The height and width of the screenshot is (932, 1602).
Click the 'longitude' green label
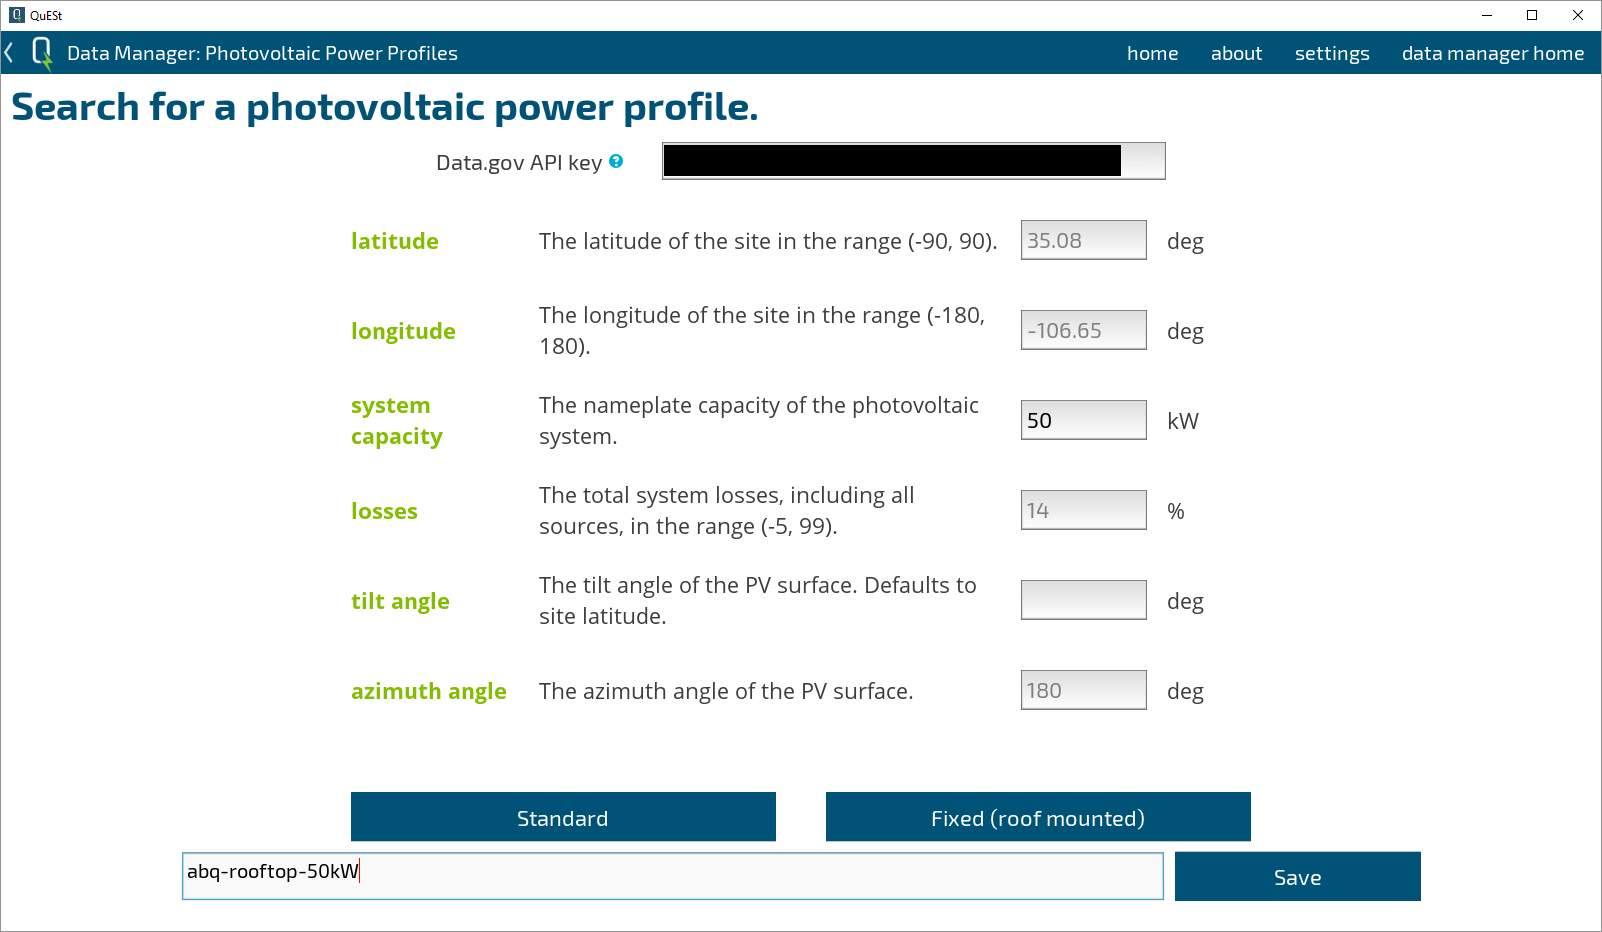pyautogui.click(x=403, y=331)
